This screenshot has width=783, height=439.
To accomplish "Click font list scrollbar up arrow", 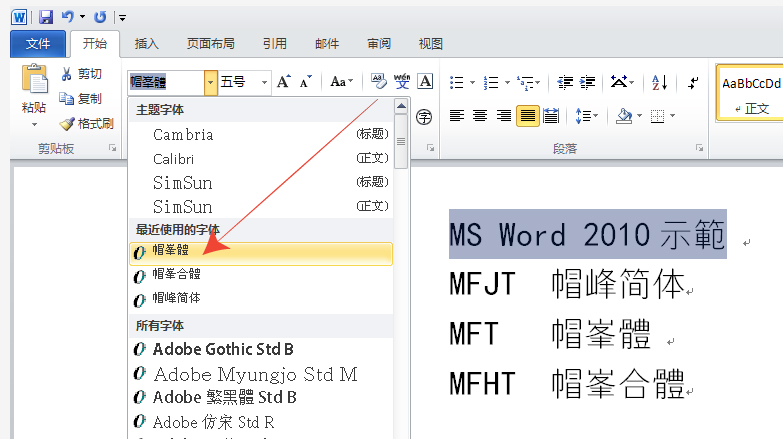I will [x=401, y=106].
